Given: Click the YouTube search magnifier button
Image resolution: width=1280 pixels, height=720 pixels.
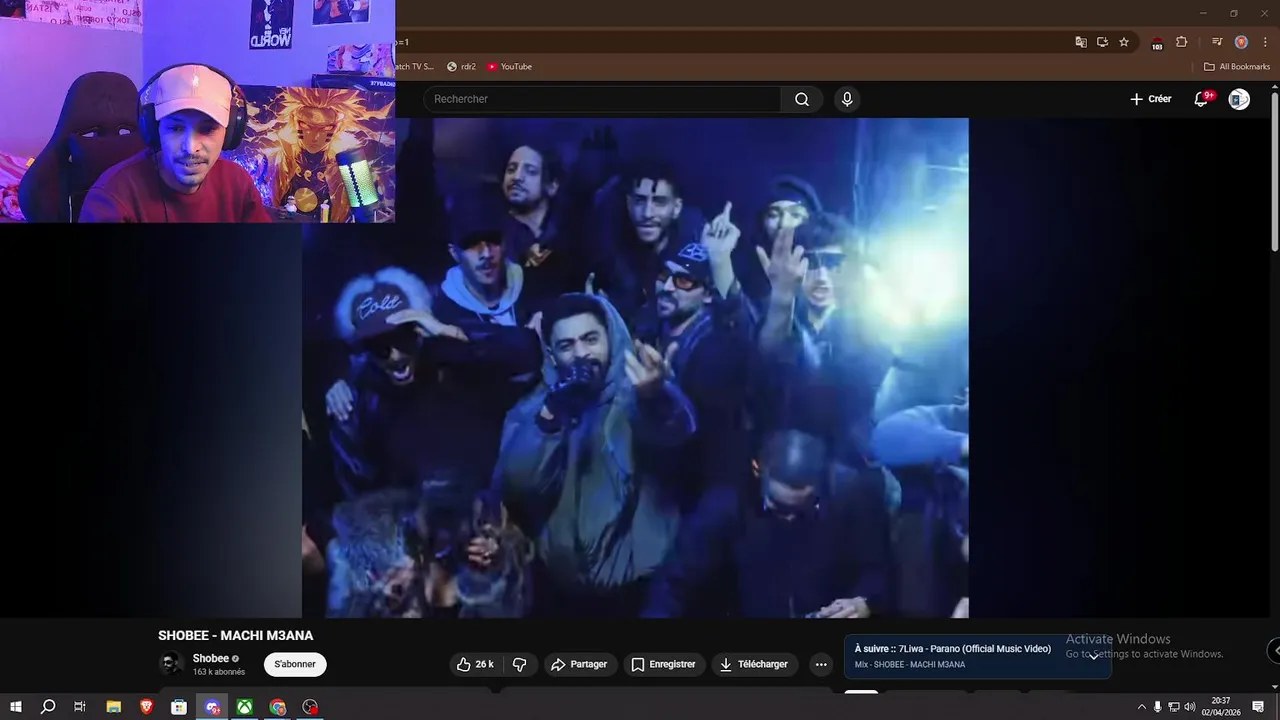Looking at the screenshot, I should 802,99.
